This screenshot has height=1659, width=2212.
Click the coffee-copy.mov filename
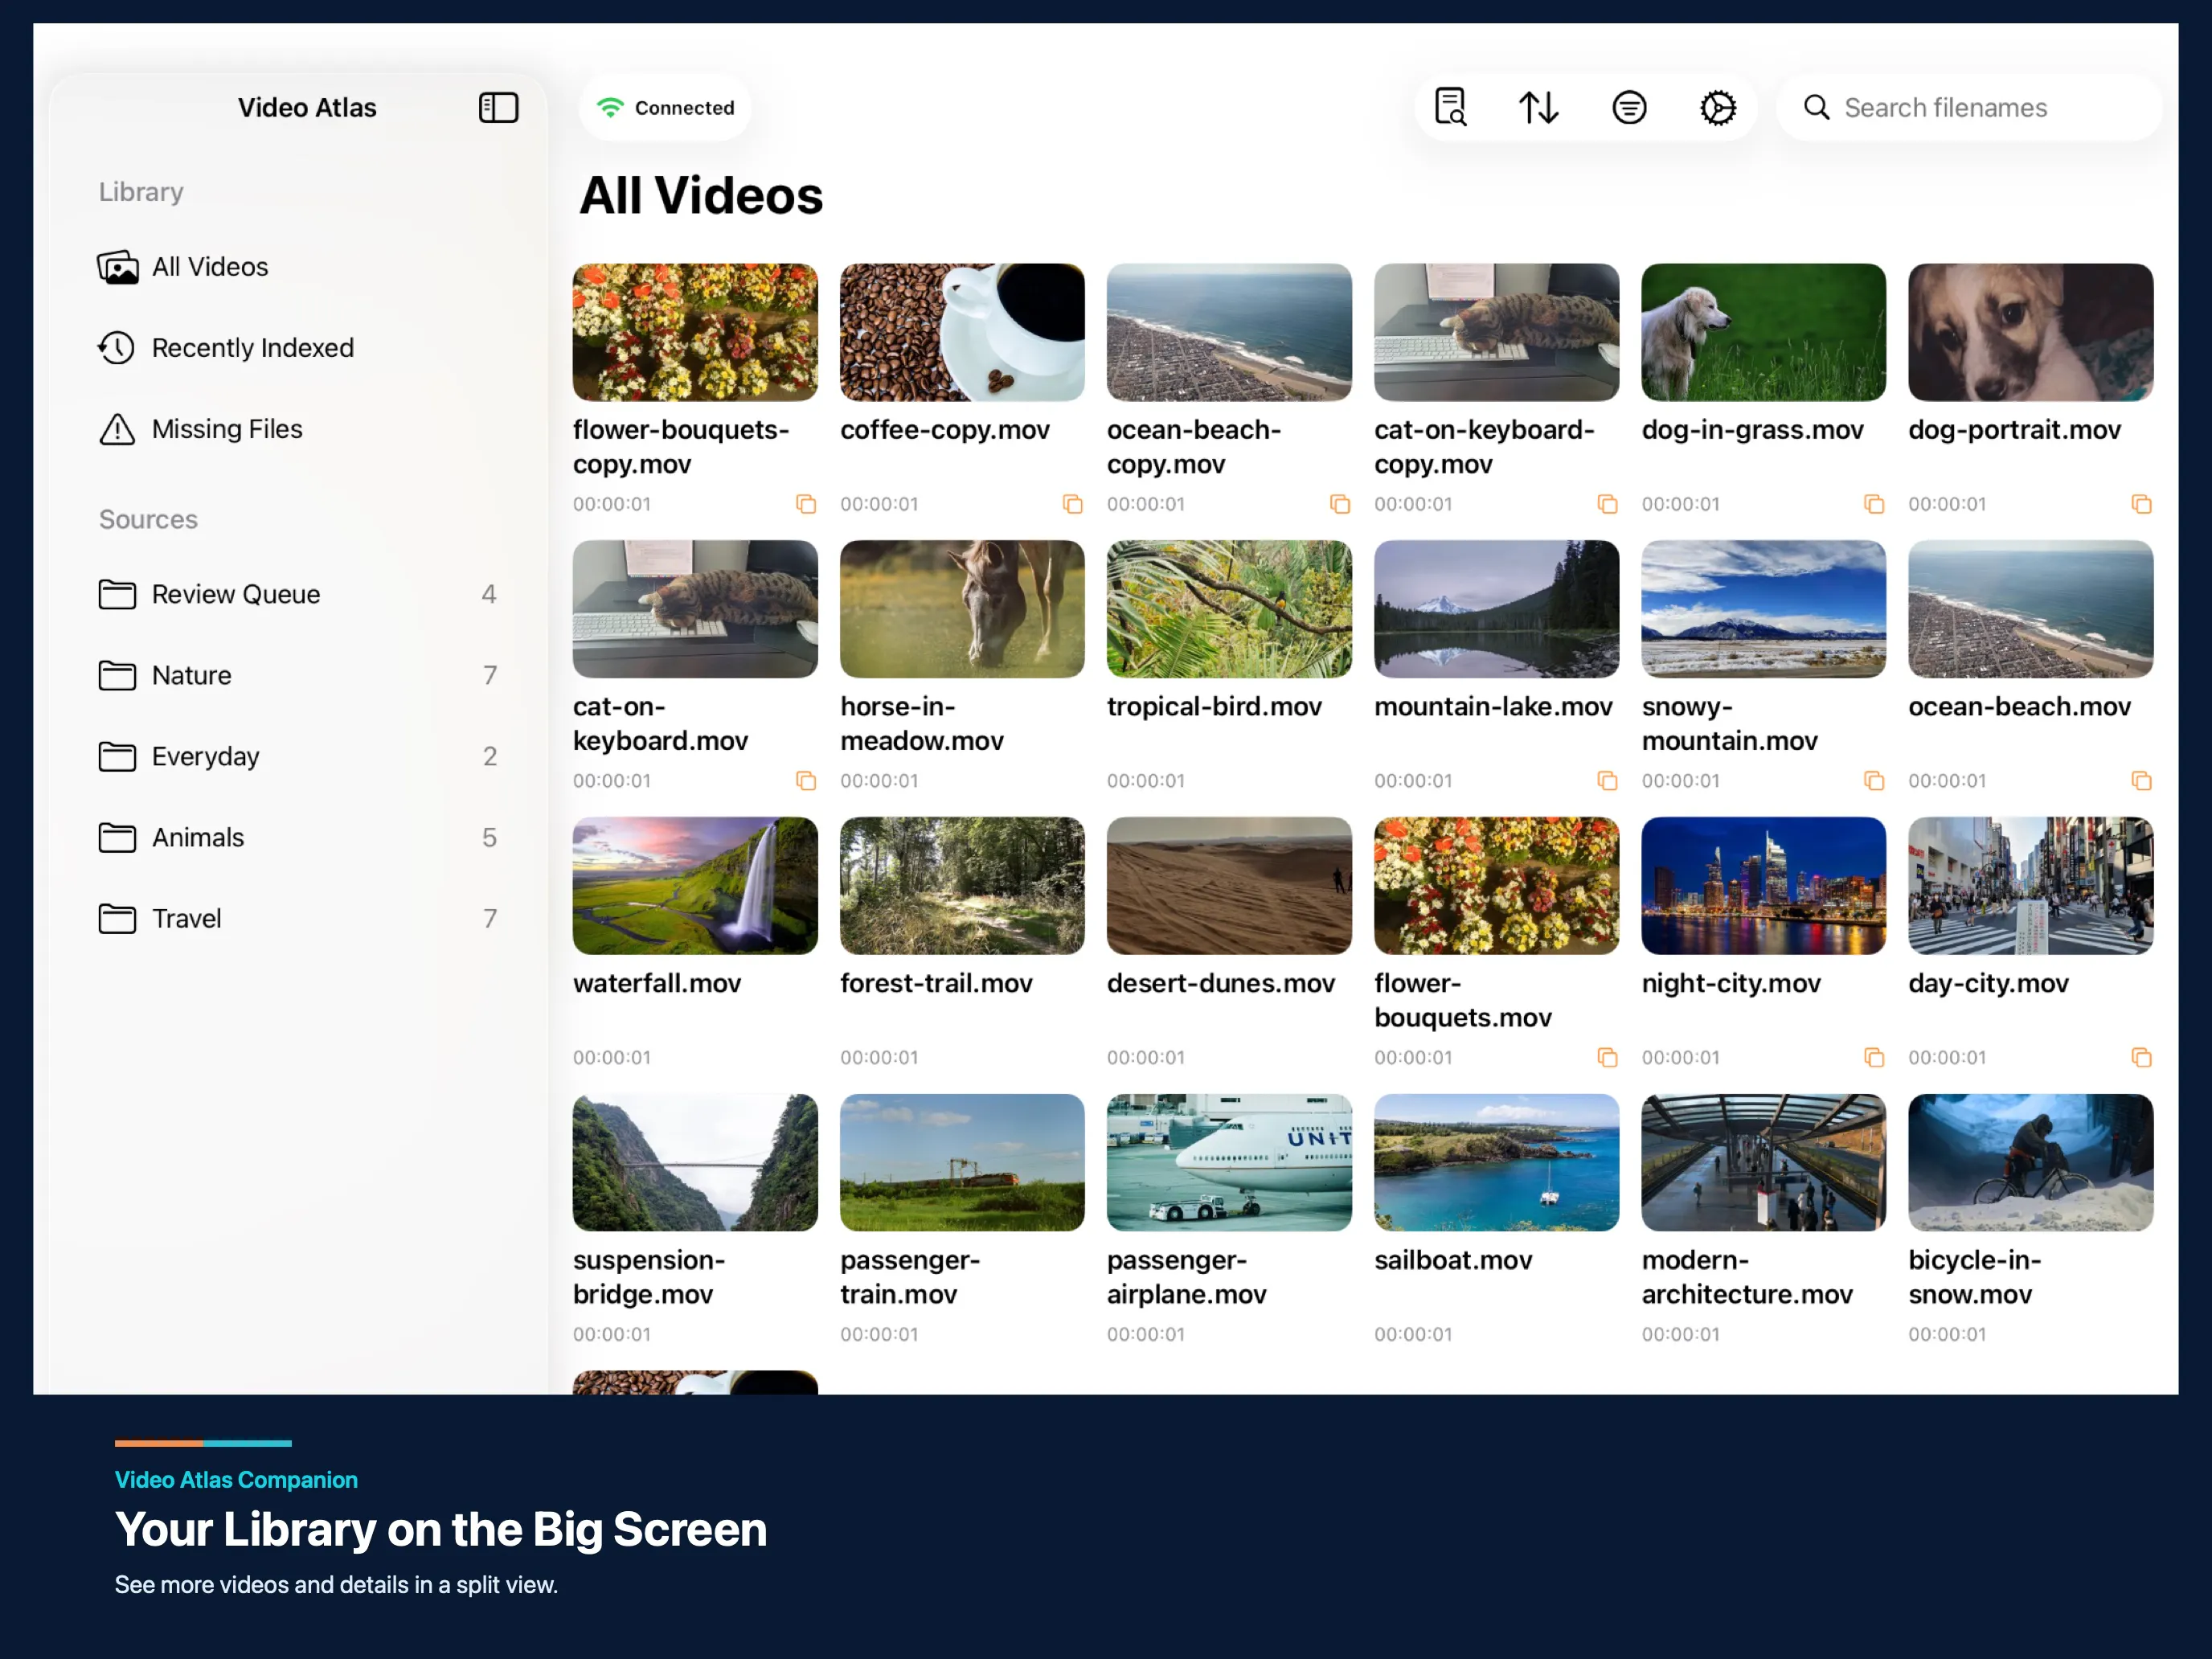pyautogui.click(x=944, y=430)
